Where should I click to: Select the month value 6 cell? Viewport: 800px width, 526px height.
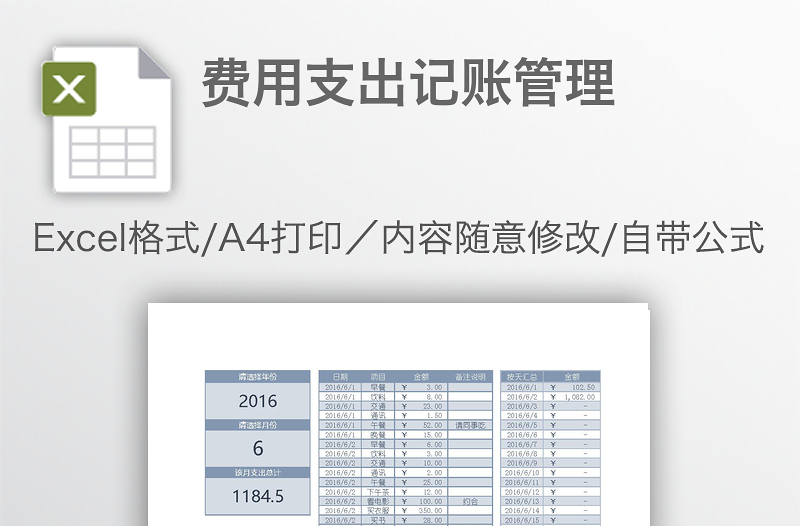click(x=258, y=448)
